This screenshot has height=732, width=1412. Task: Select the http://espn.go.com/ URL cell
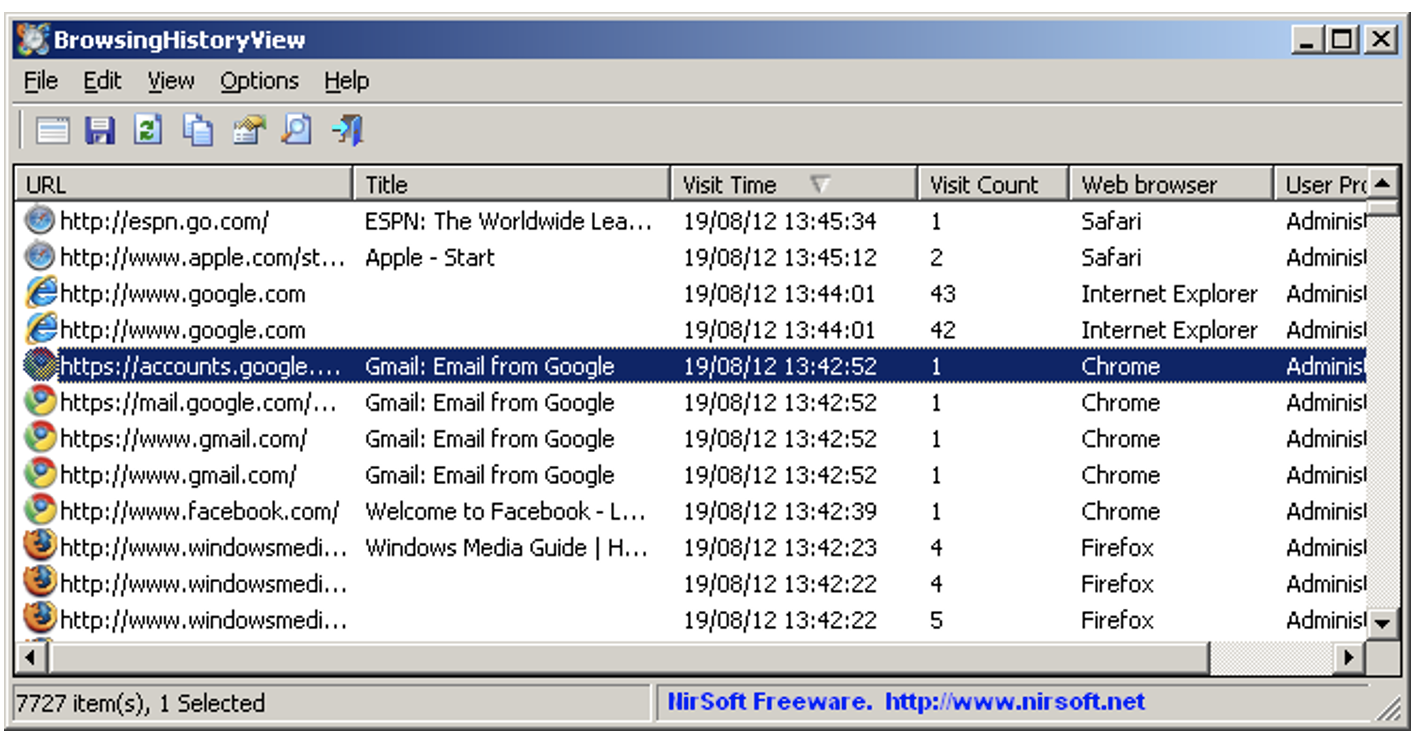pyautogui.click(x=164, y=221)
